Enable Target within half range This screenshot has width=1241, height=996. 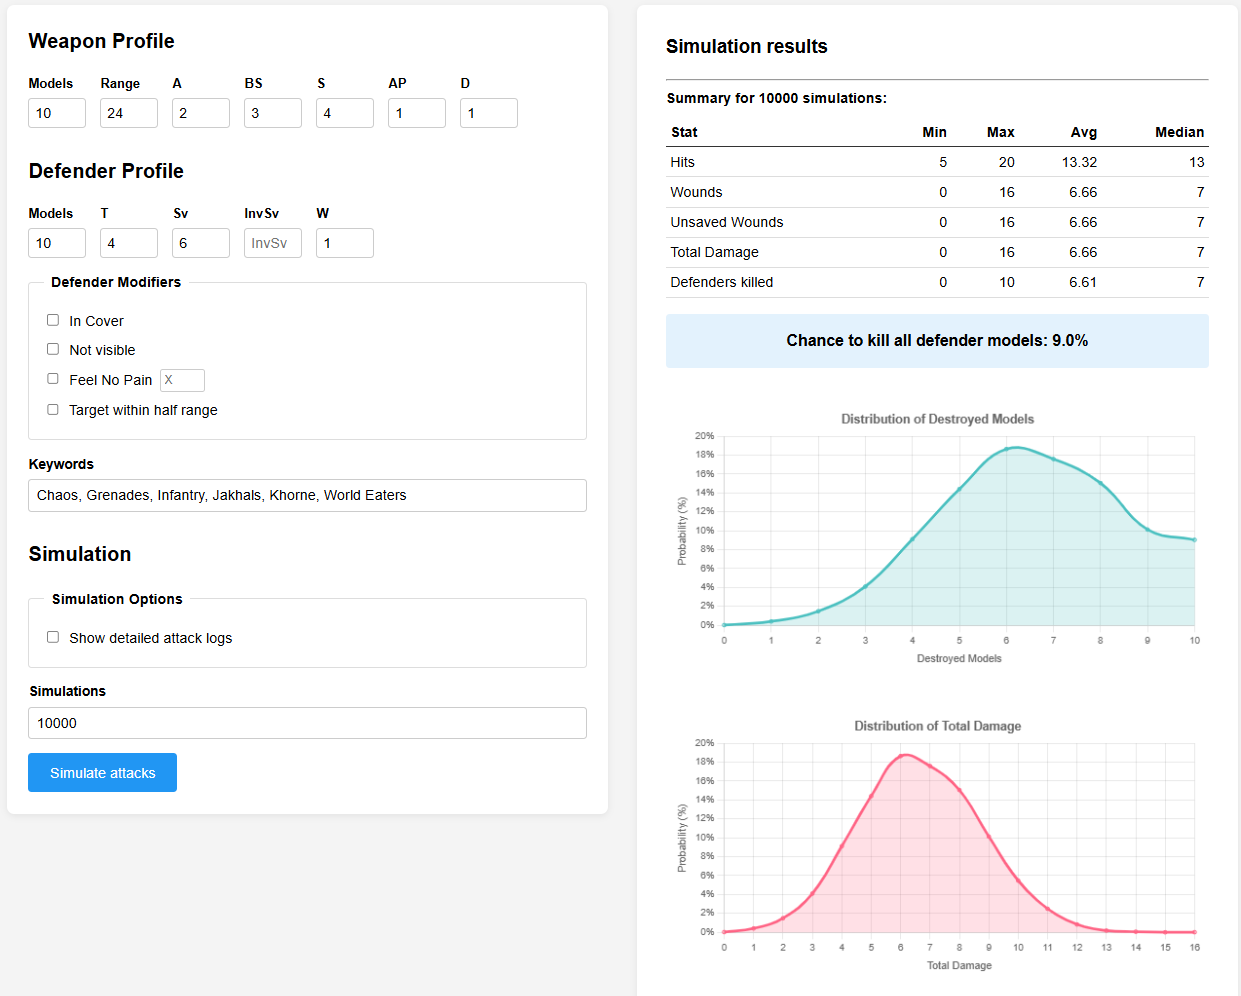point(53,409)
